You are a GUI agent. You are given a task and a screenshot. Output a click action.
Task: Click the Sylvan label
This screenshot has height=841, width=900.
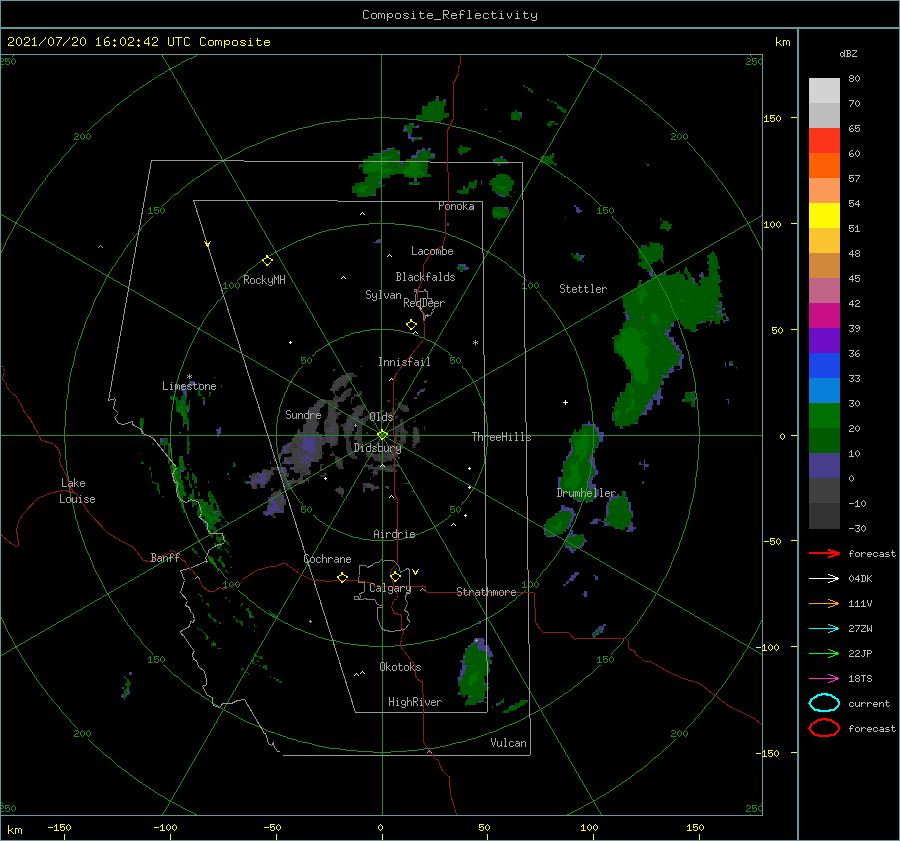[x=383, y=295]
